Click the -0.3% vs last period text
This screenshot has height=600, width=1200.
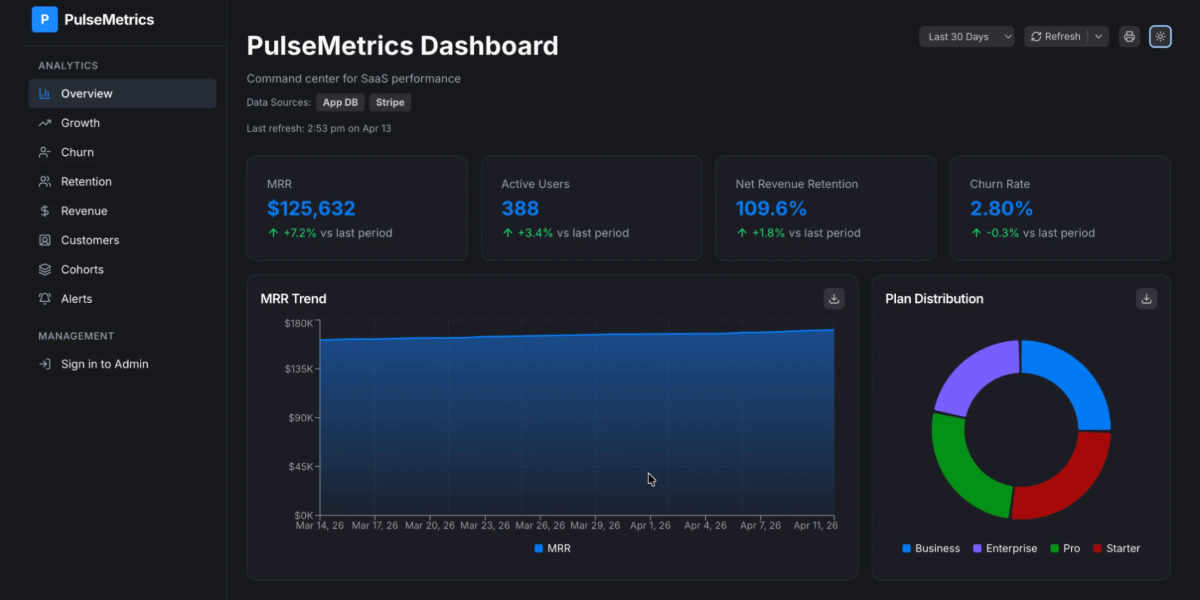1040,233
